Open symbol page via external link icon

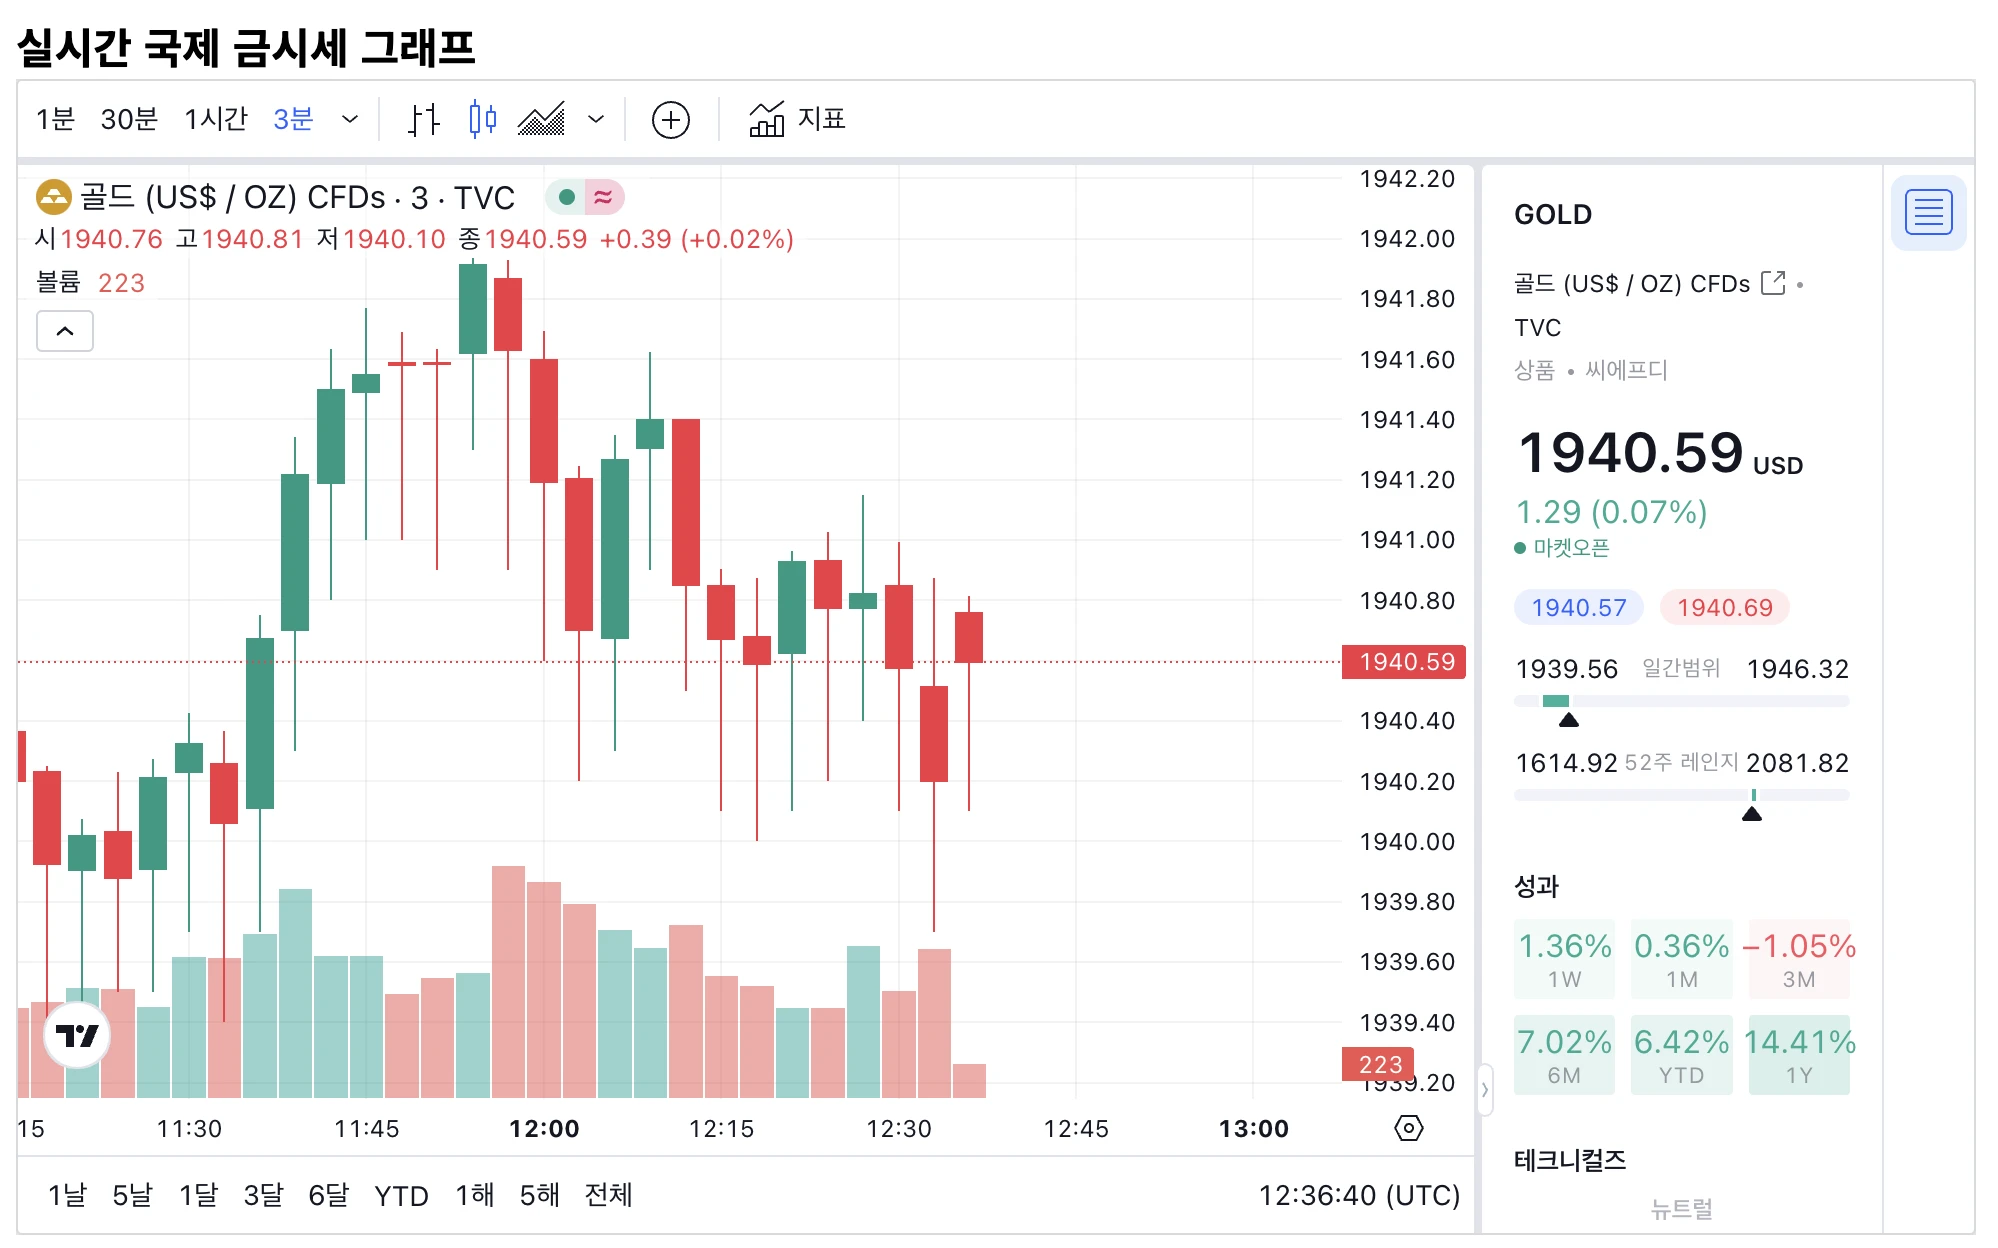coord(1772,283)
